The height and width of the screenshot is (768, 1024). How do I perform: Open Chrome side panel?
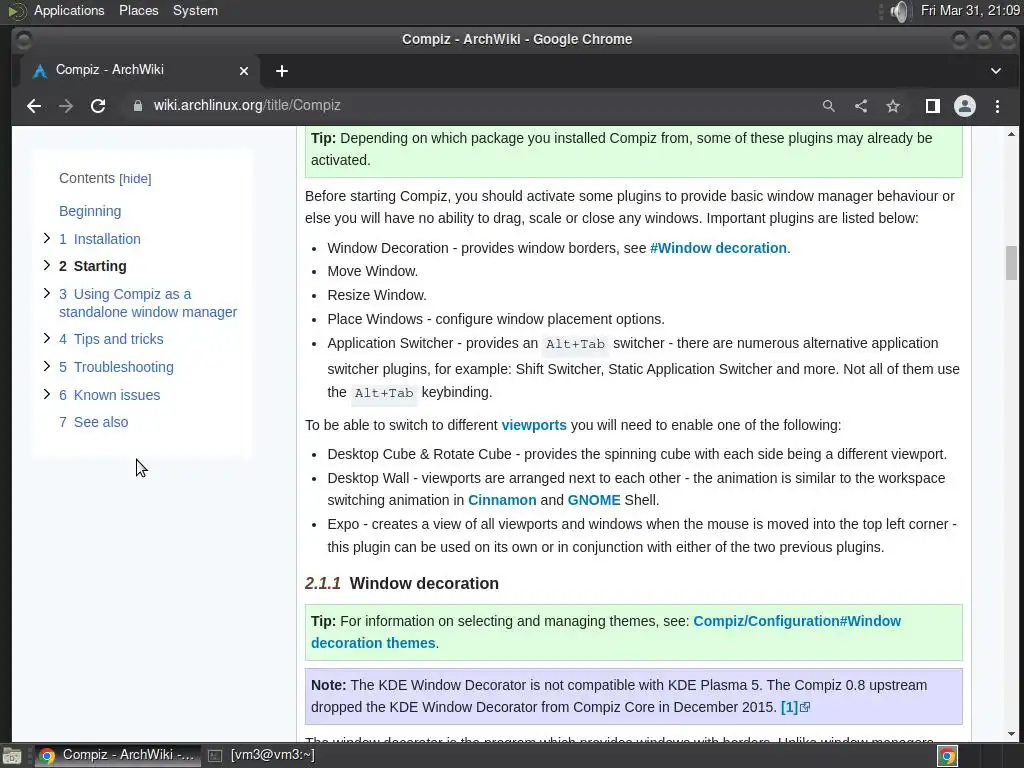click(x=933, y=106)
